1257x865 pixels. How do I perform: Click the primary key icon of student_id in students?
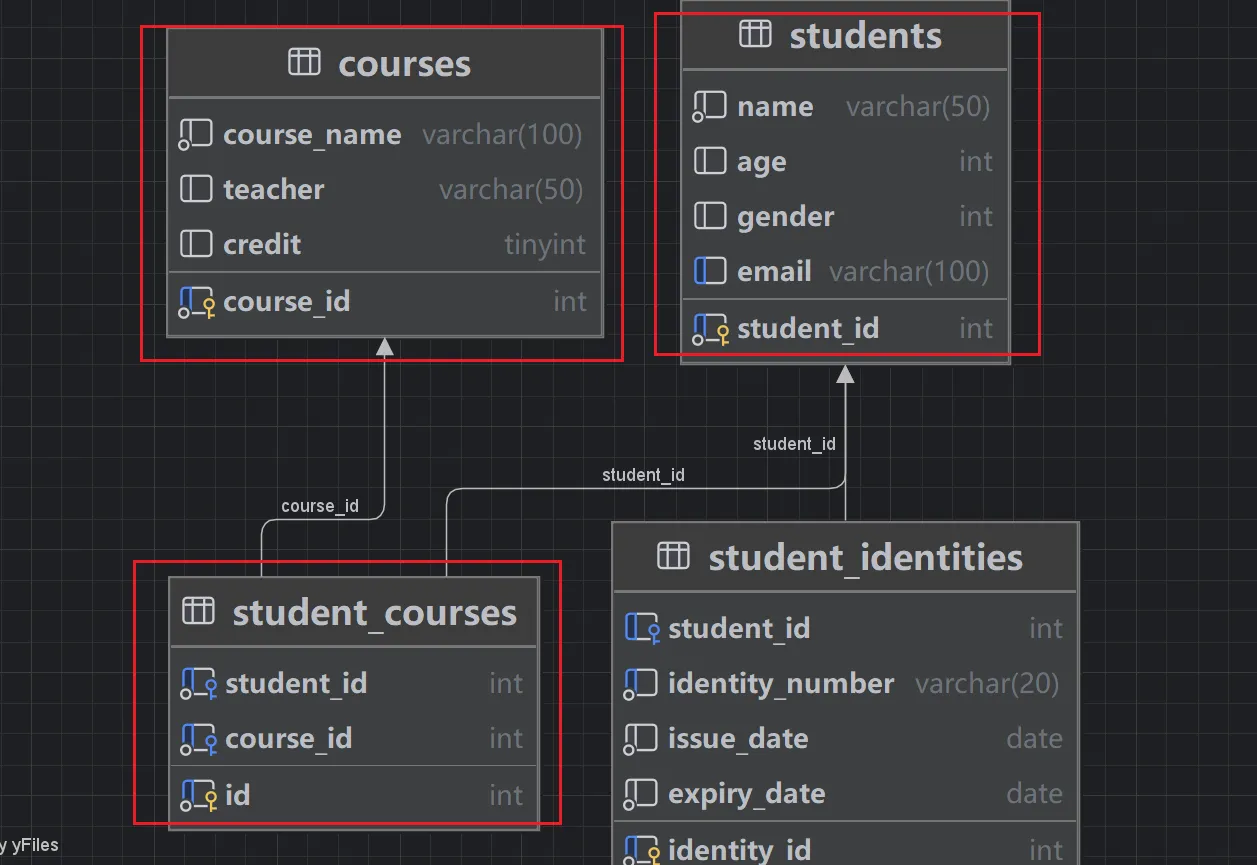pos(711,329)
